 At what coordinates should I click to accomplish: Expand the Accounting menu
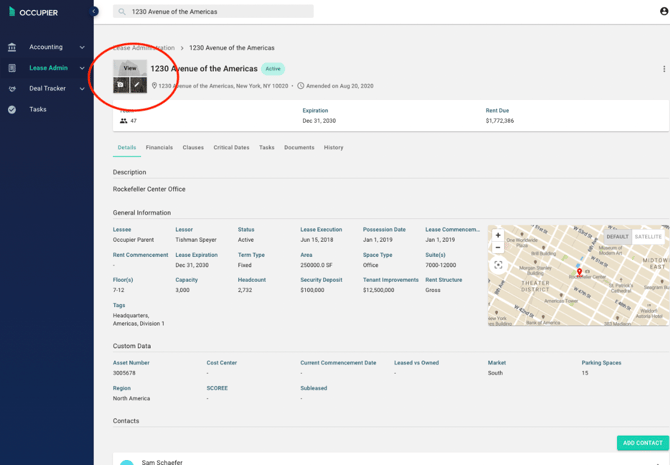point(82,47)
